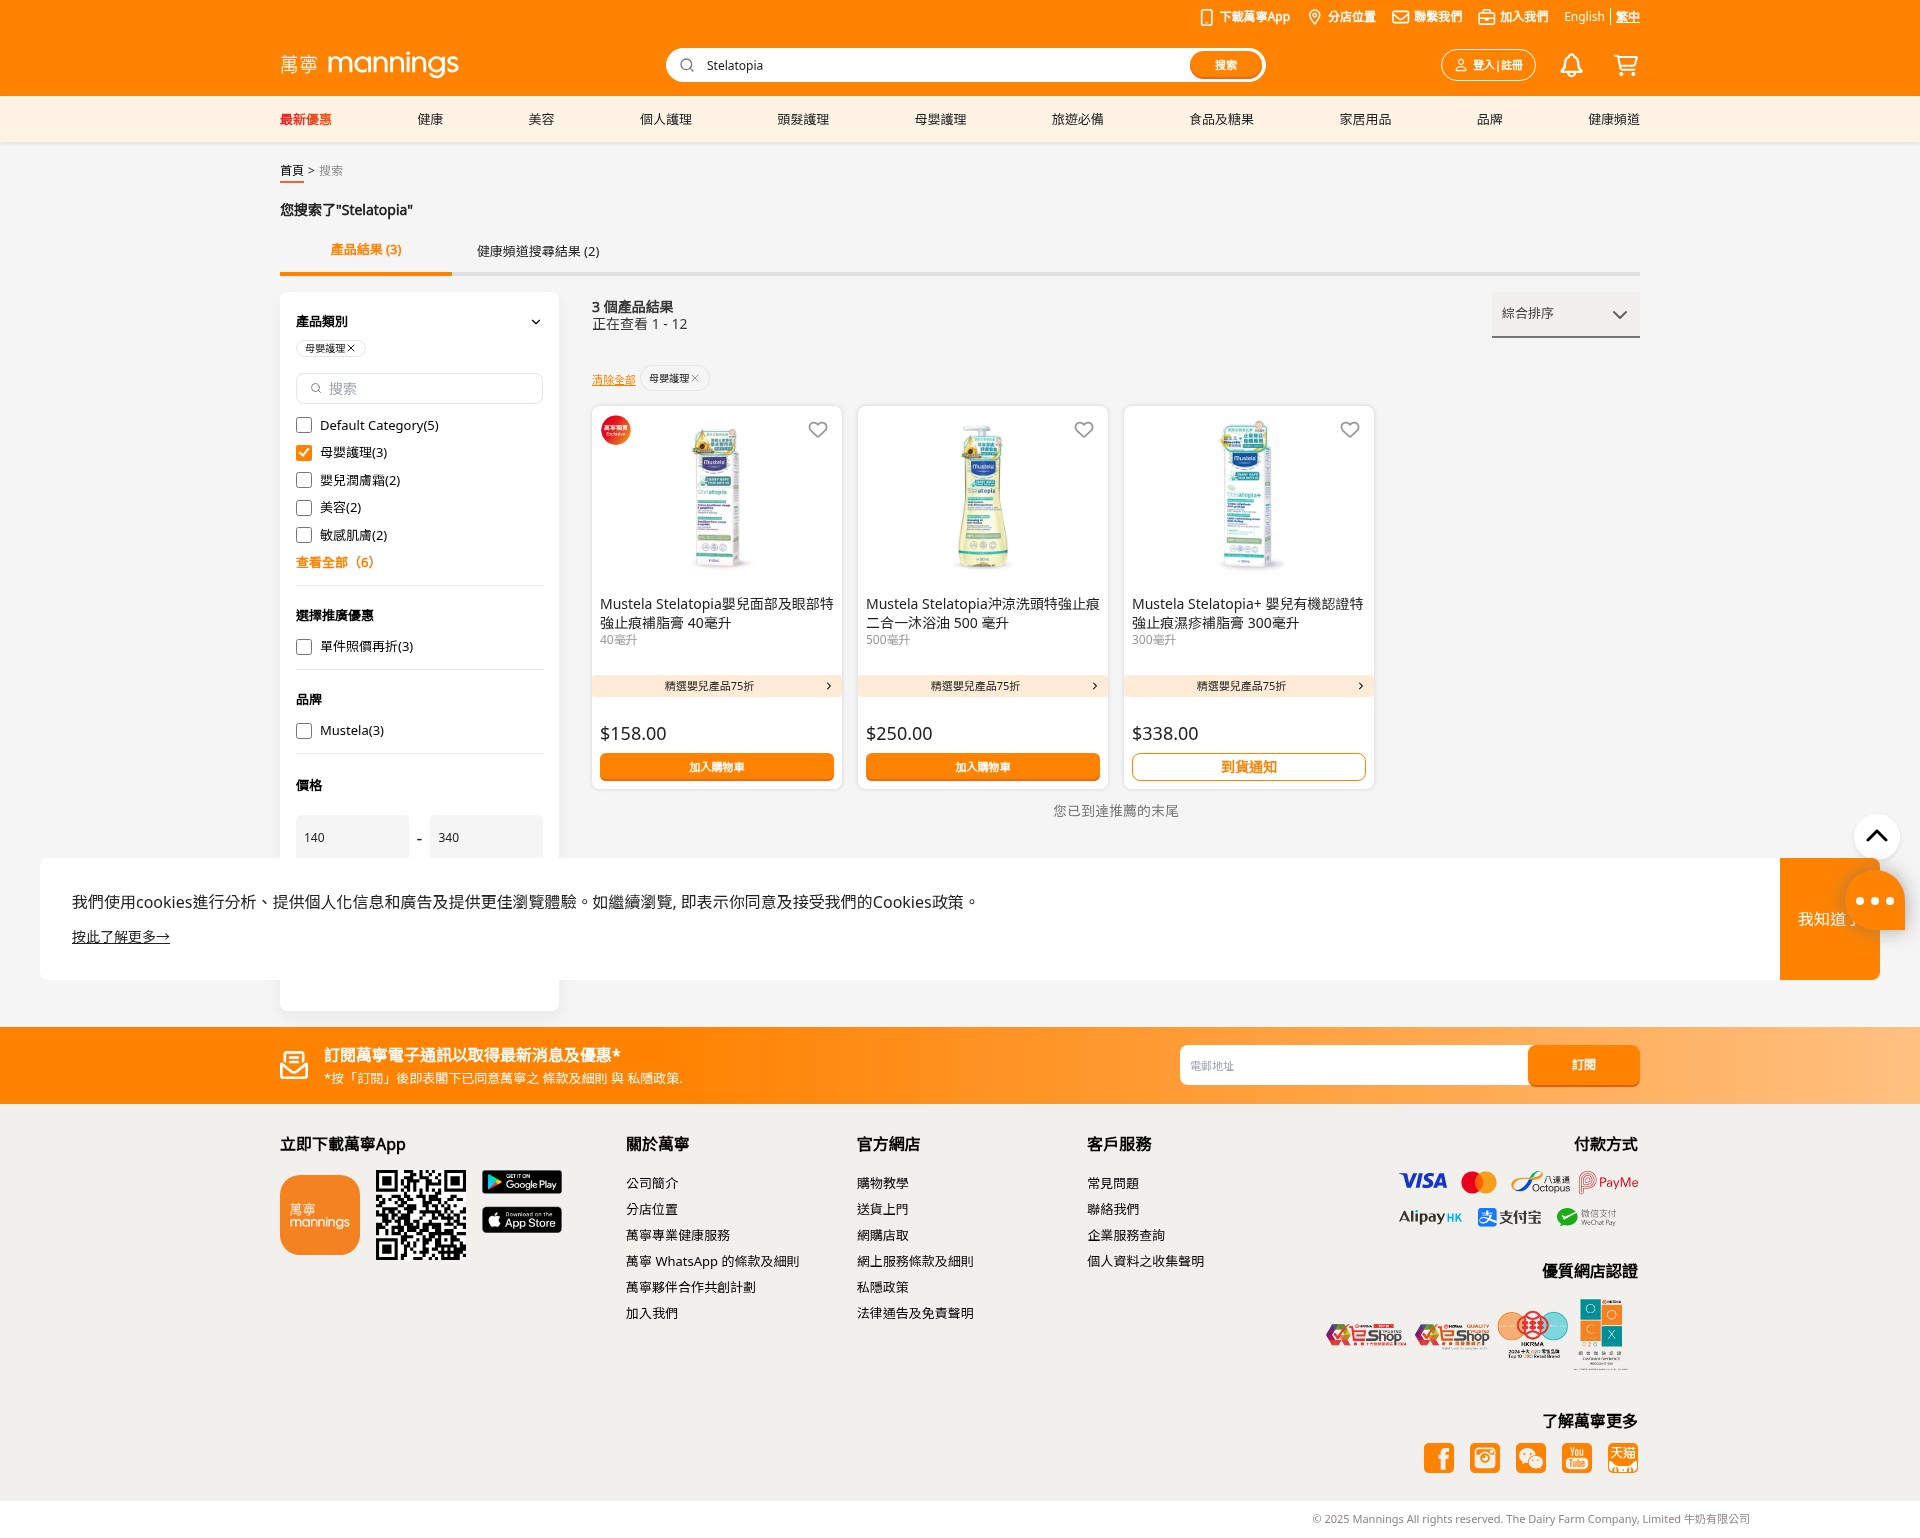Open the 健康頻道 navigation menu
The image size is (1920, 1538).
coord(1614,119)
